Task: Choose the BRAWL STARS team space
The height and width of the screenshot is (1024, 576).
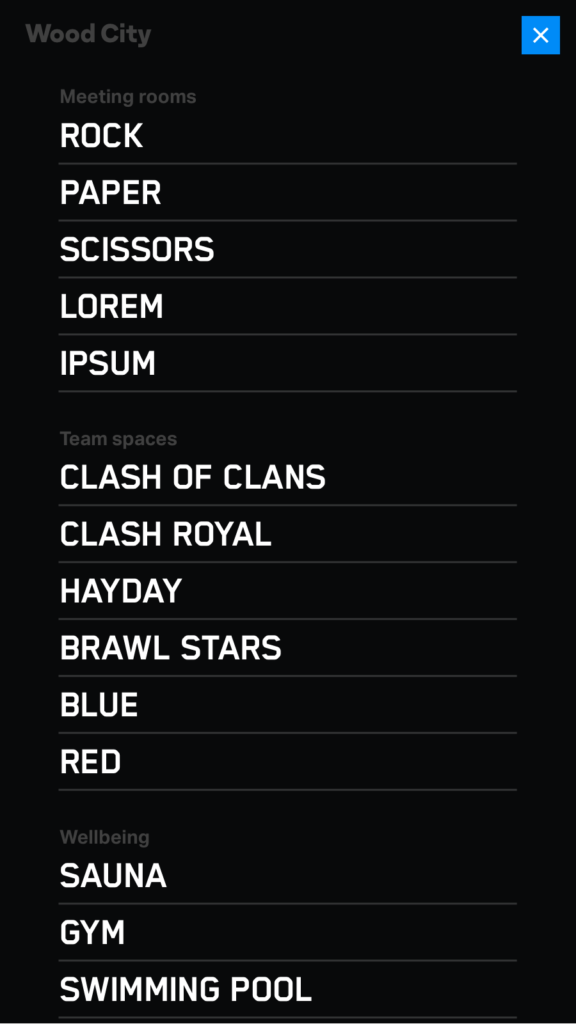Action: (x=287, y=648)
